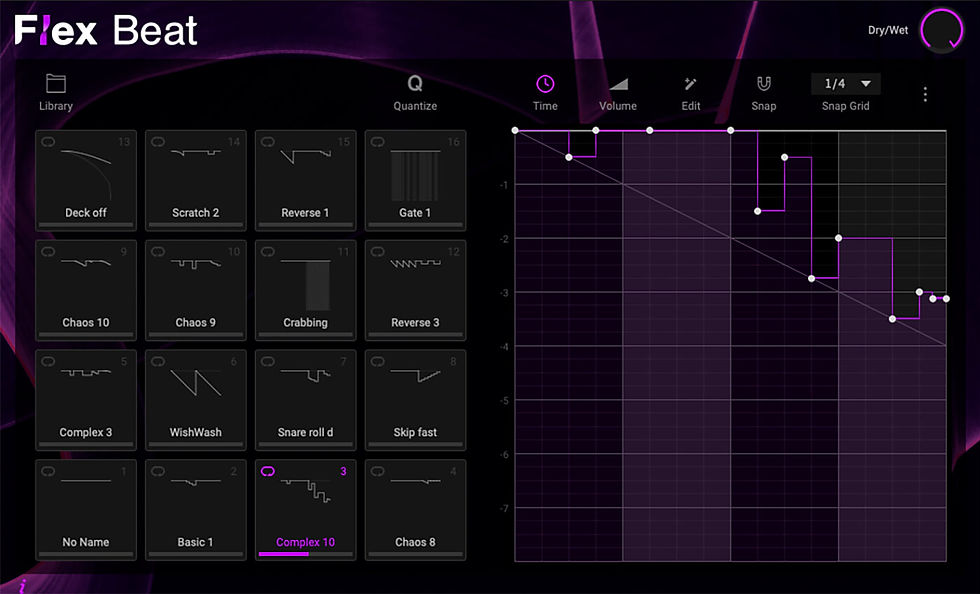Click the Complex 10 pad progress bar
This screenshot has width=980, height=594.
306,554
